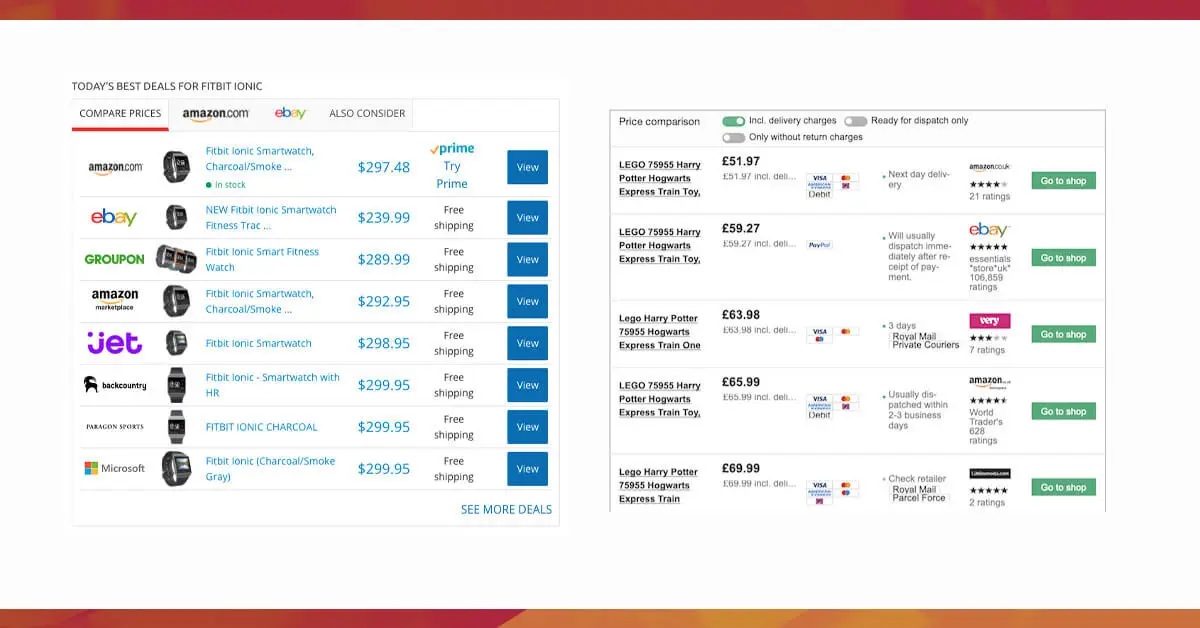1200x628 pixels.
Task: Click the Mastercard icon in the £65.99 row
Action: [x=846, y=399]
